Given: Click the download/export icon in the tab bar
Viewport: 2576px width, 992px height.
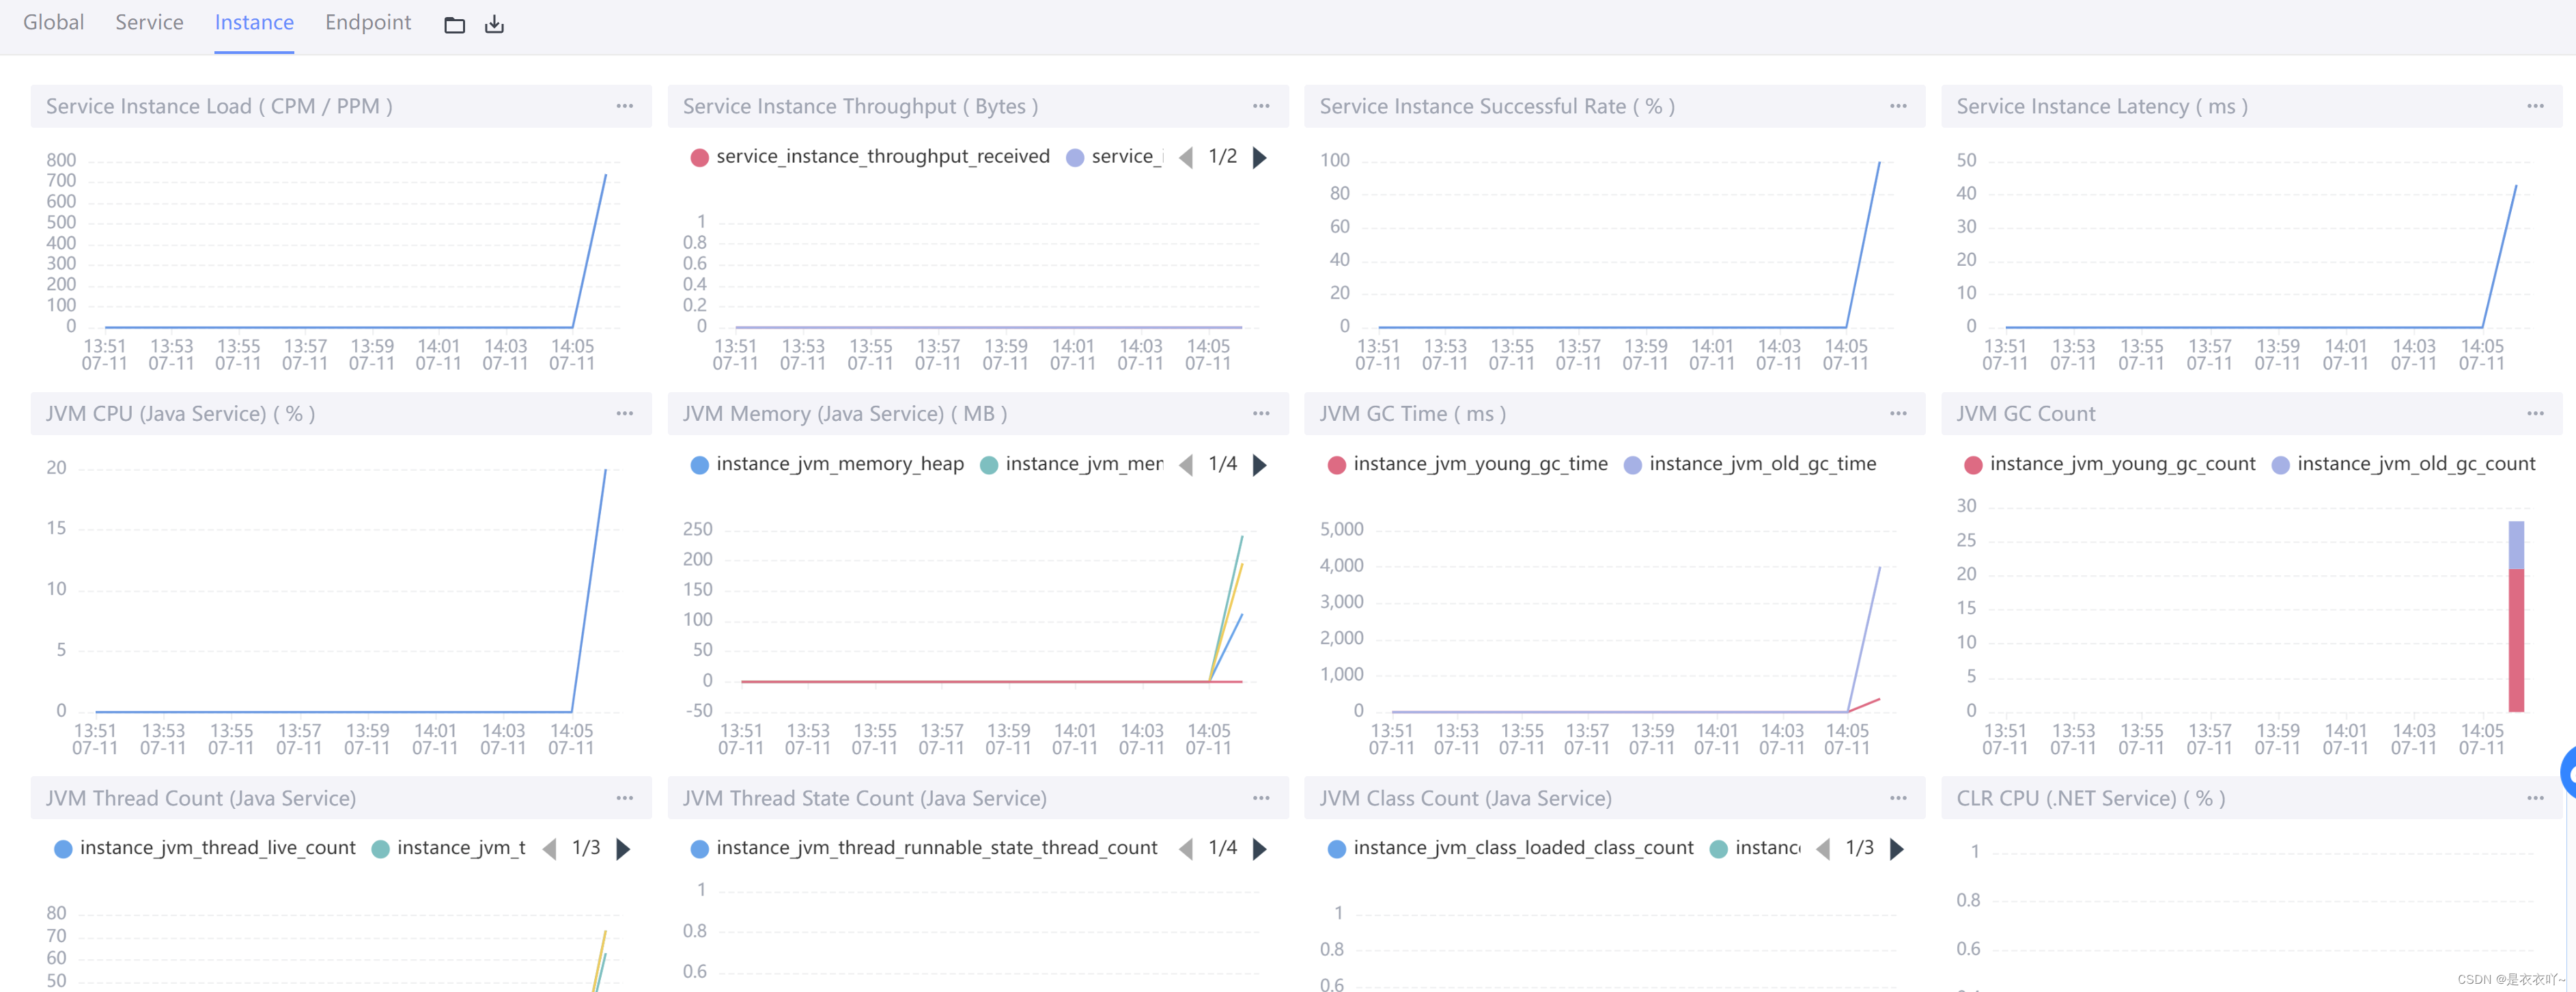Looking at the screenshot, I should point(494,25).
